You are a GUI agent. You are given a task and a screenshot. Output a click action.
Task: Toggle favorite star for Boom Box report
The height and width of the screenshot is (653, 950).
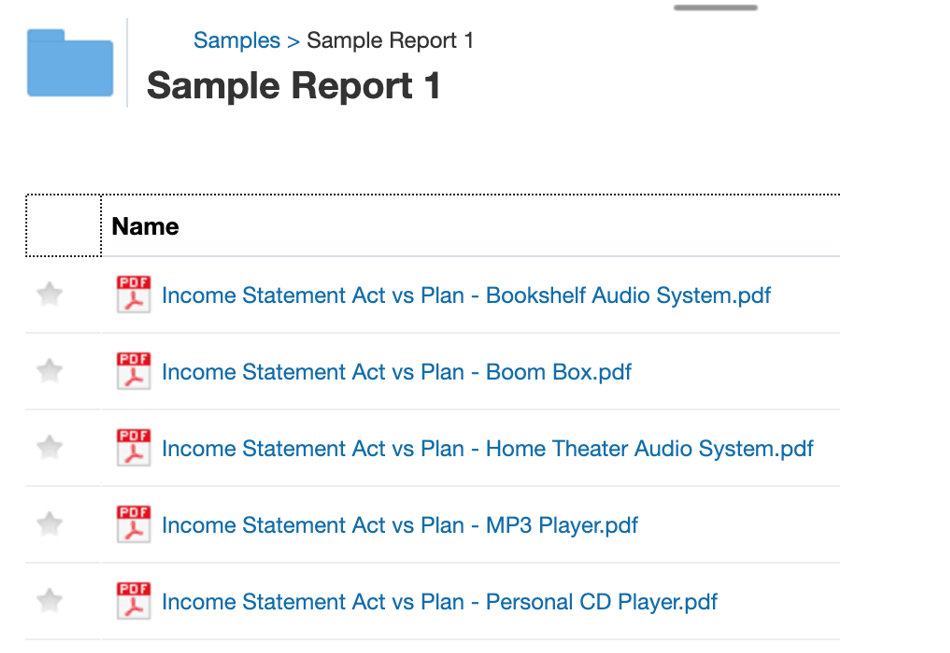pyautogui.click(x=49, y=371)
